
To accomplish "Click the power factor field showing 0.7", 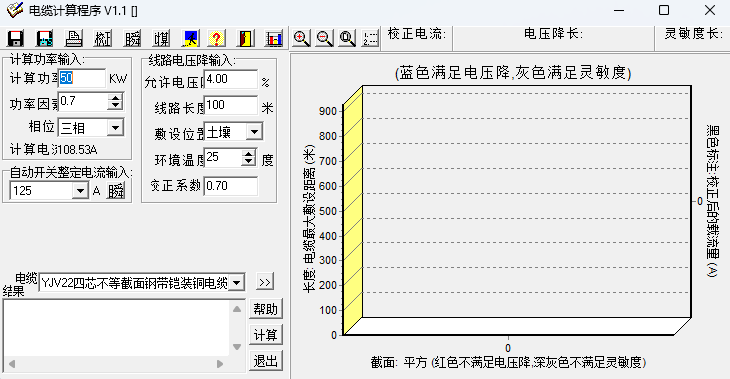I will coord(83,102).
